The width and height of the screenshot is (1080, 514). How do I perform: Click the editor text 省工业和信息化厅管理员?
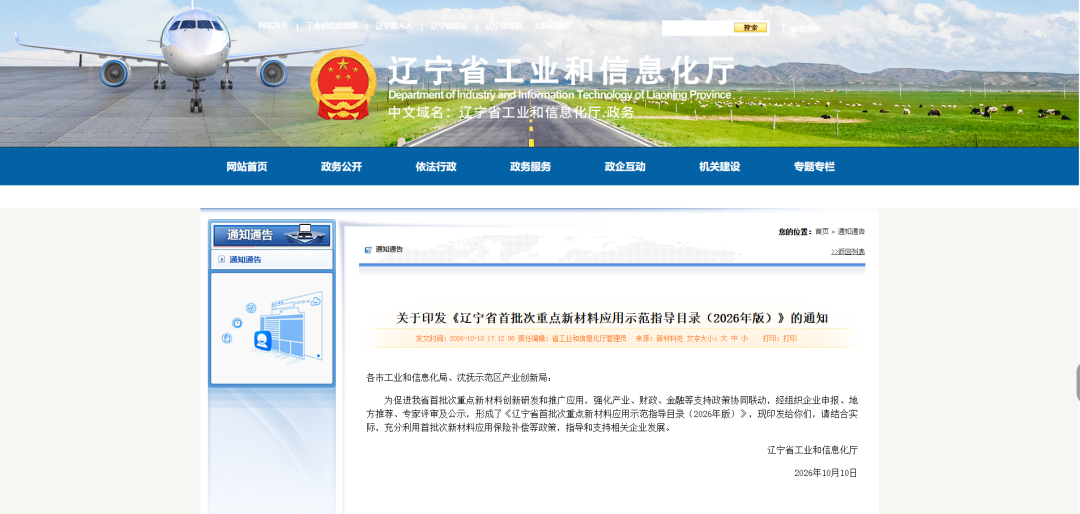click(x=589, y=339)
